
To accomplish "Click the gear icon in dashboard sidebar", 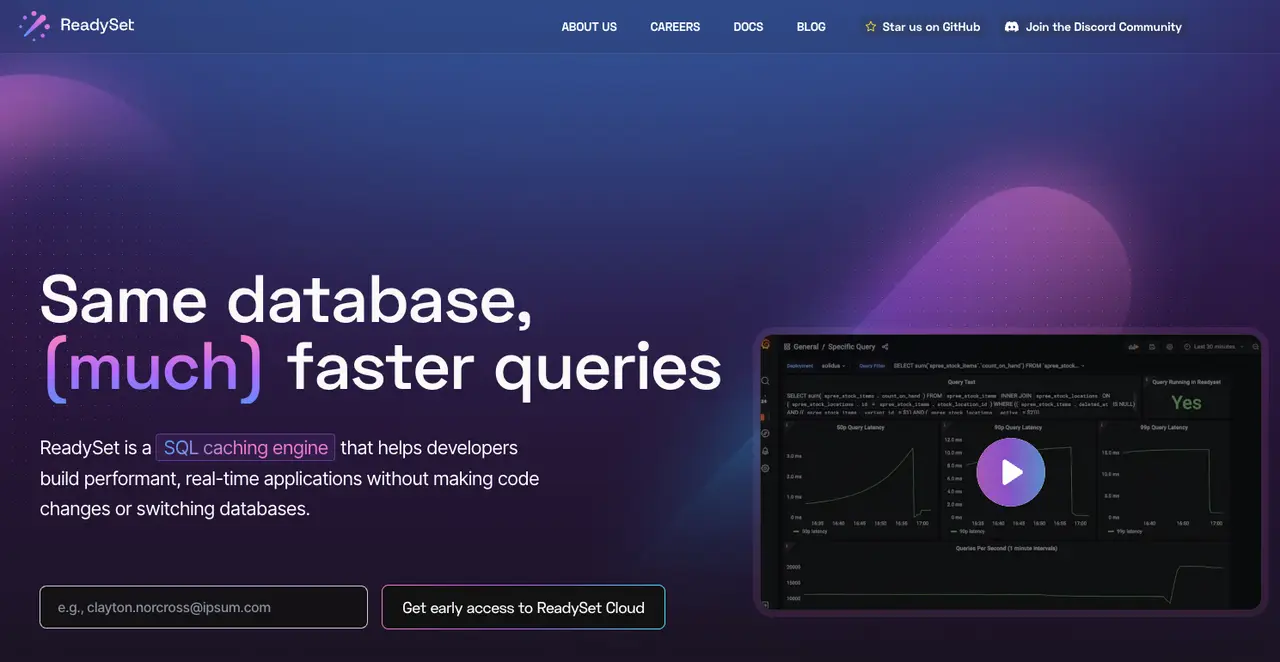I will coord(765,468).
